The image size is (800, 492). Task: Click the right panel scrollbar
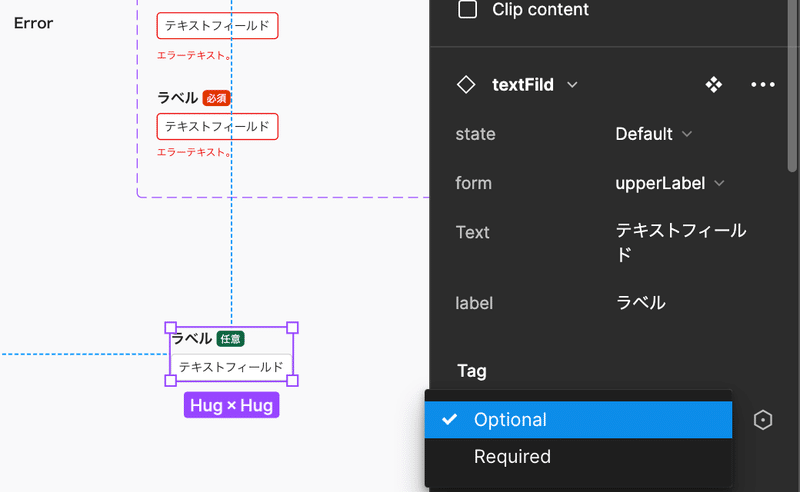click(792, 86)
